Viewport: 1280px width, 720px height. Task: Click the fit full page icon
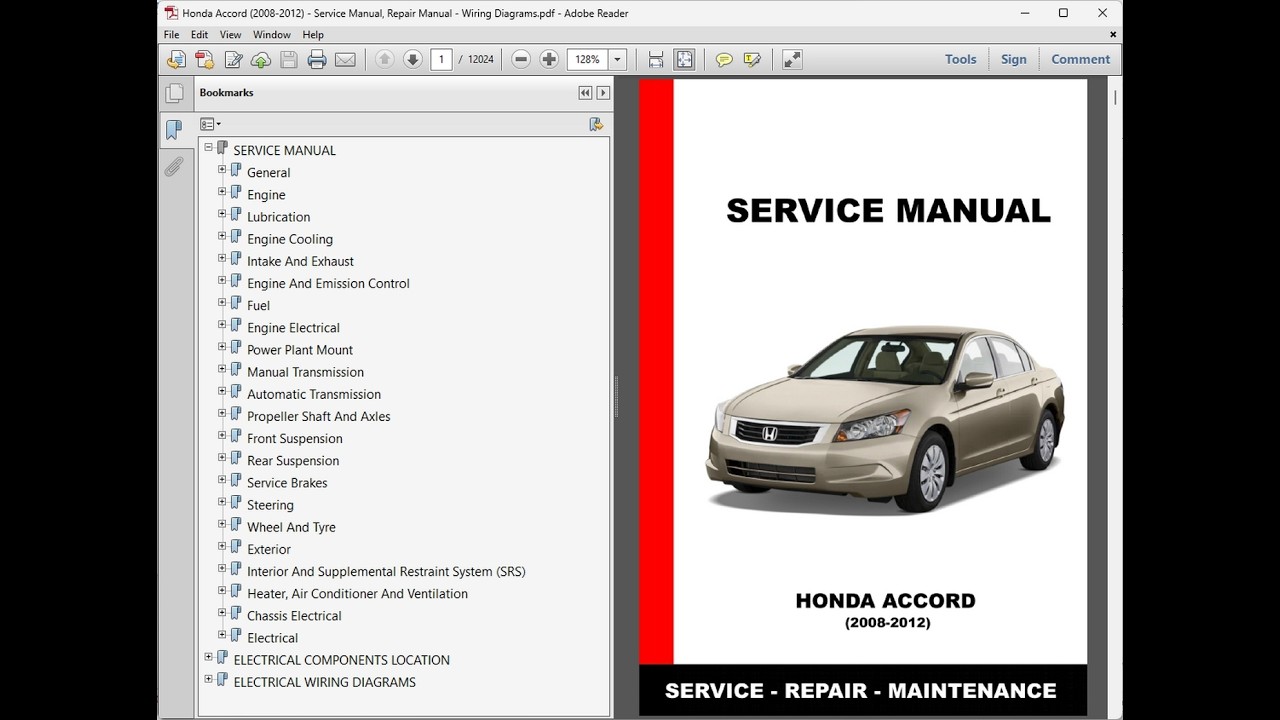click(x=684, y=60)
